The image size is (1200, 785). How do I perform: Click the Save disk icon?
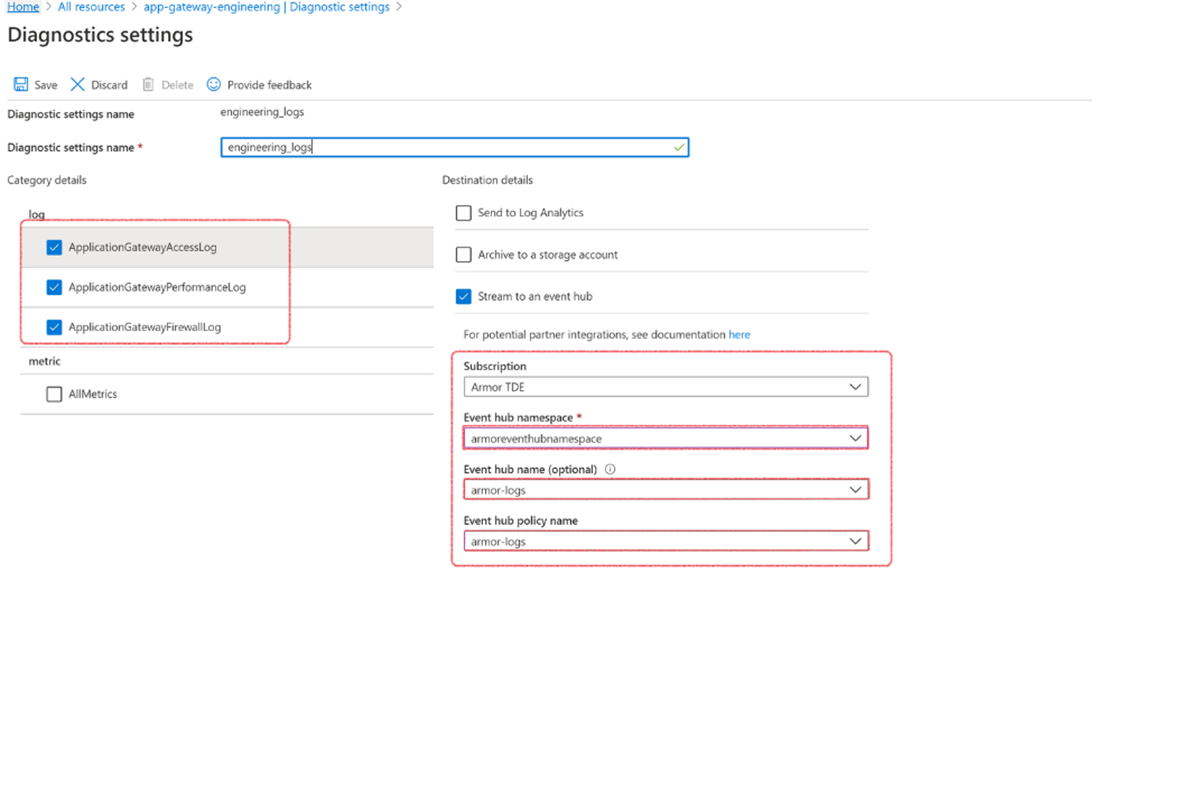pyautogui.click(x=21, y=85)
